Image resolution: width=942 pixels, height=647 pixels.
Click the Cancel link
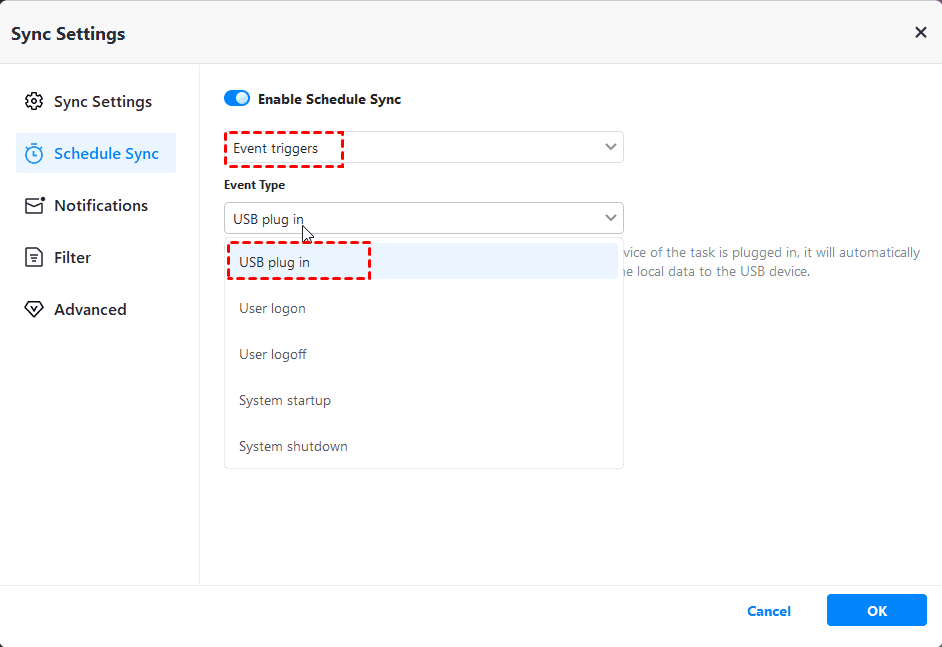click(769, 611)
